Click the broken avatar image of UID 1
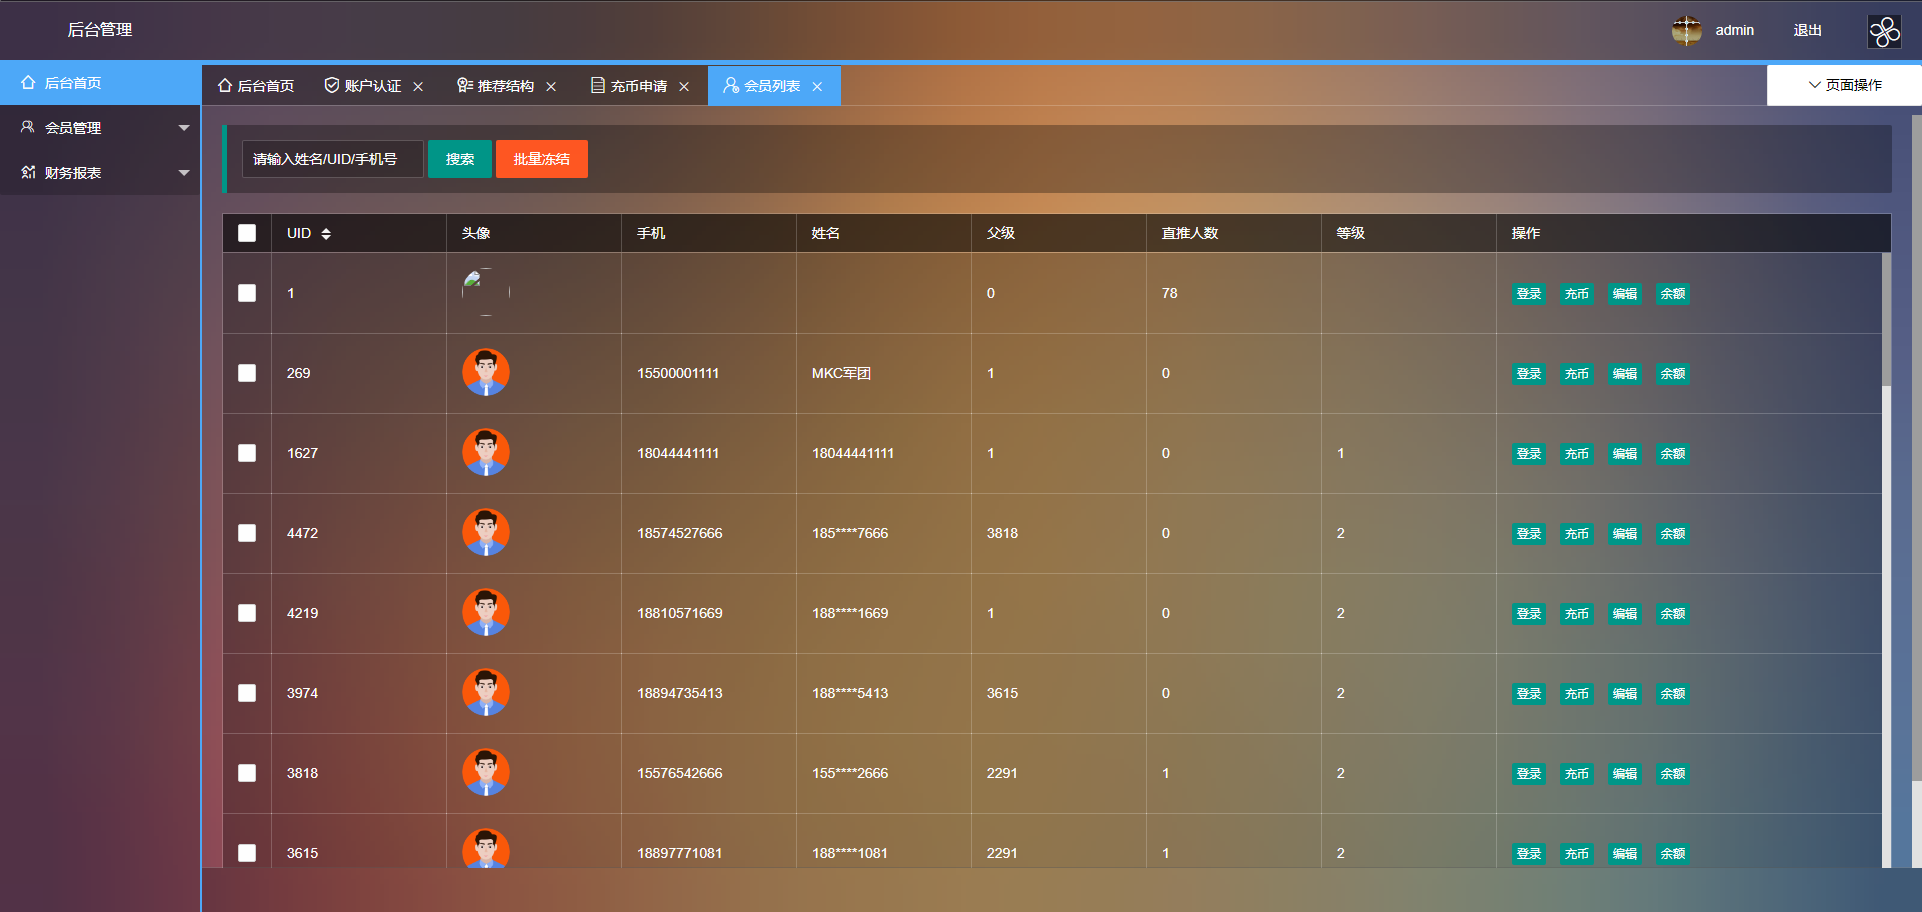Screen dimensions: 1922x912 point(486,292)
